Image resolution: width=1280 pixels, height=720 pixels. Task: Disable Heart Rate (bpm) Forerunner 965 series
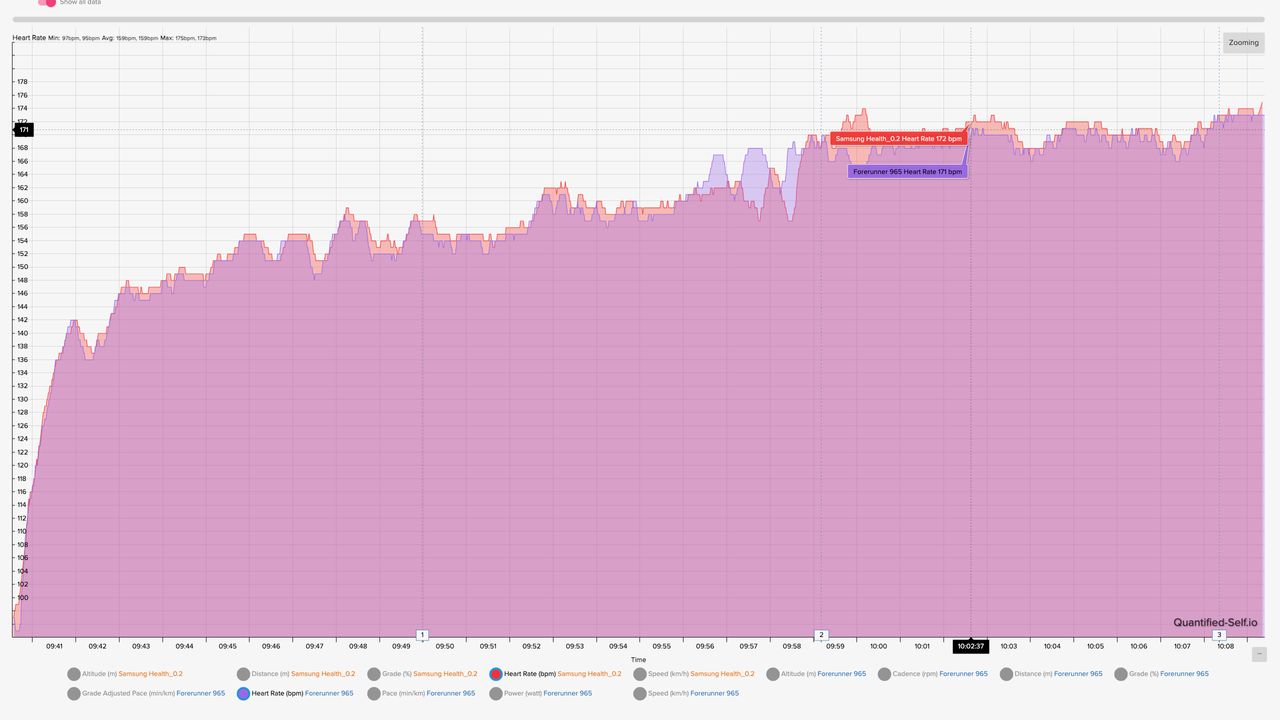(244, 693)
